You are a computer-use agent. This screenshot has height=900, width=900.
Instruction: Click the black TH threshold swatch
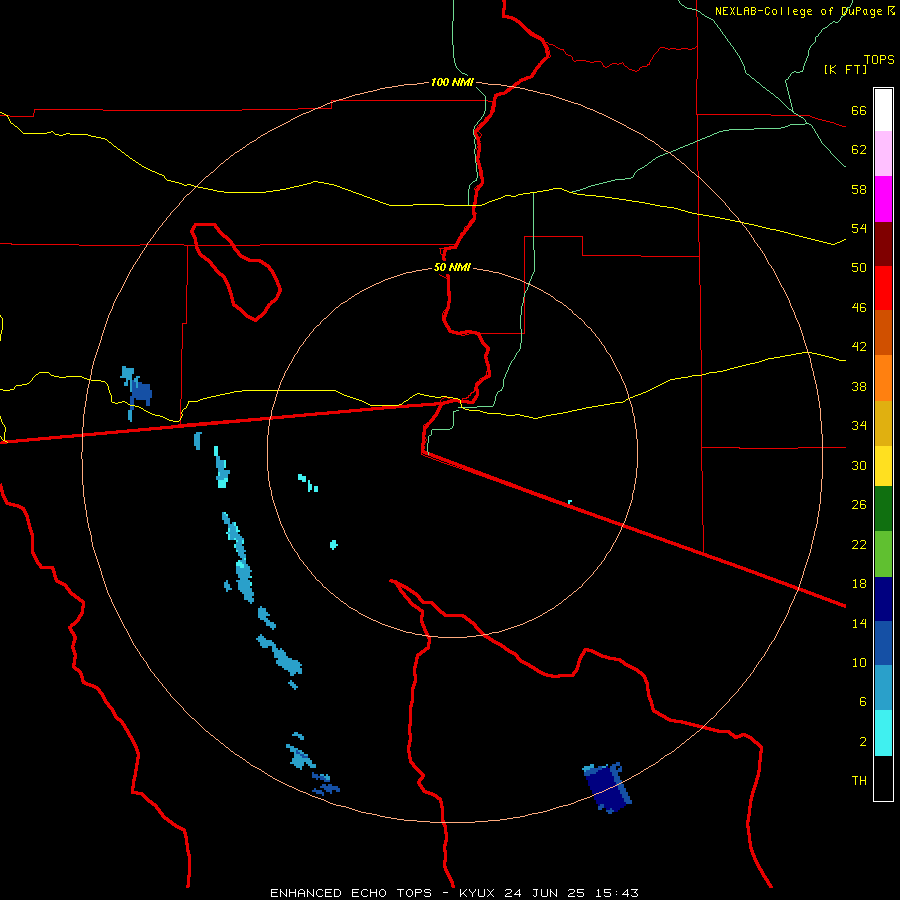click(883, 778)
